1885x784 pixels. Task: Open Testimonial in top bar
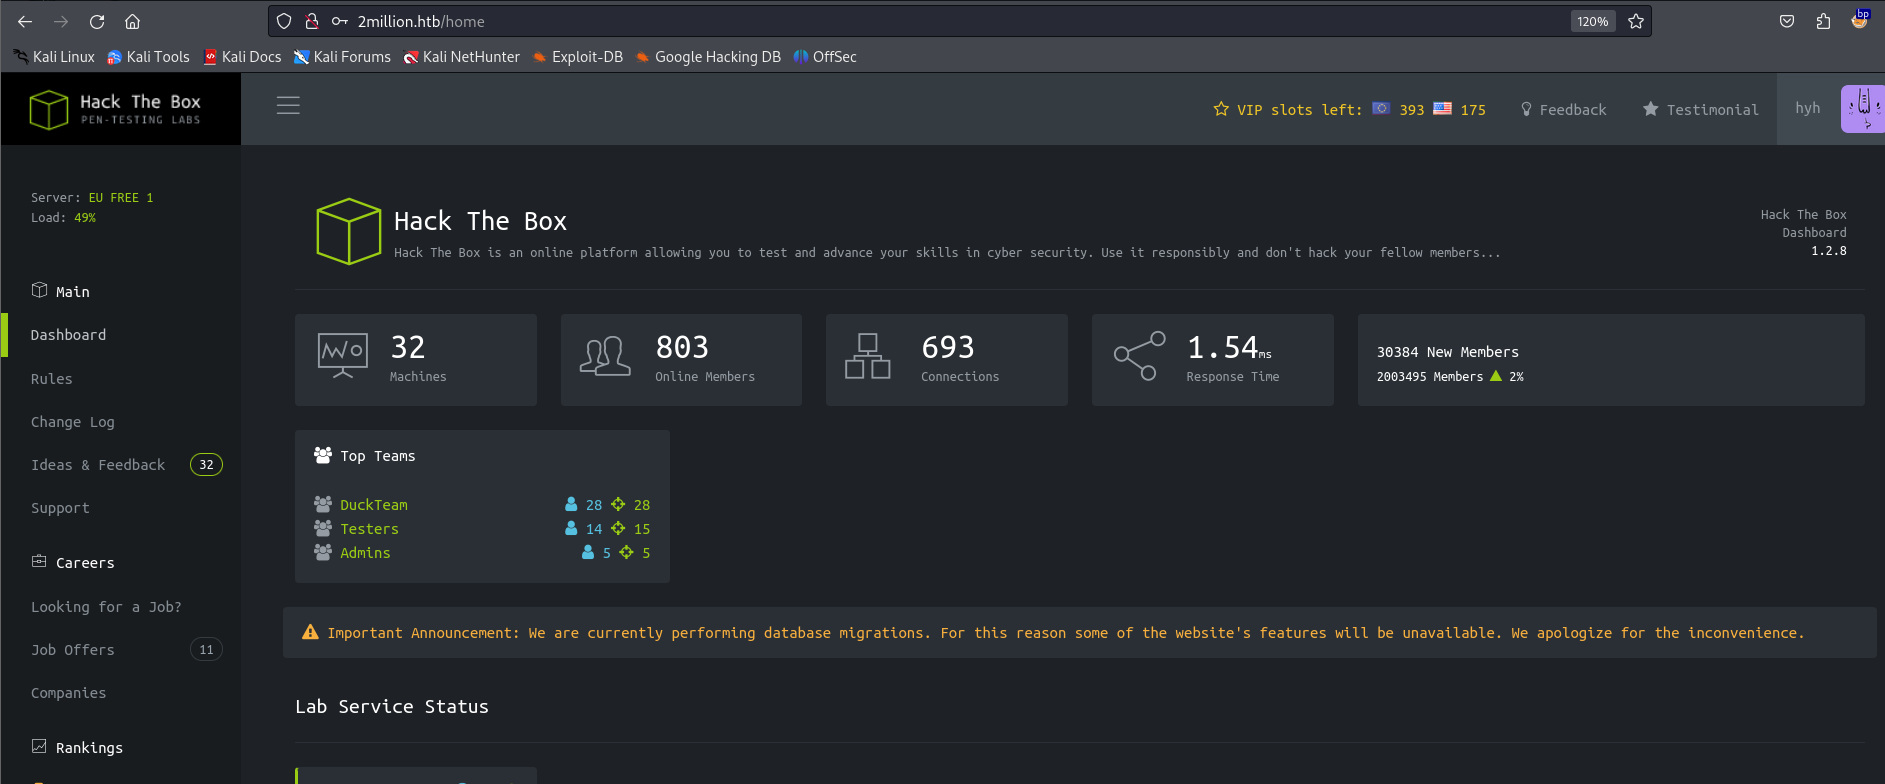[x=1700, y=109]
